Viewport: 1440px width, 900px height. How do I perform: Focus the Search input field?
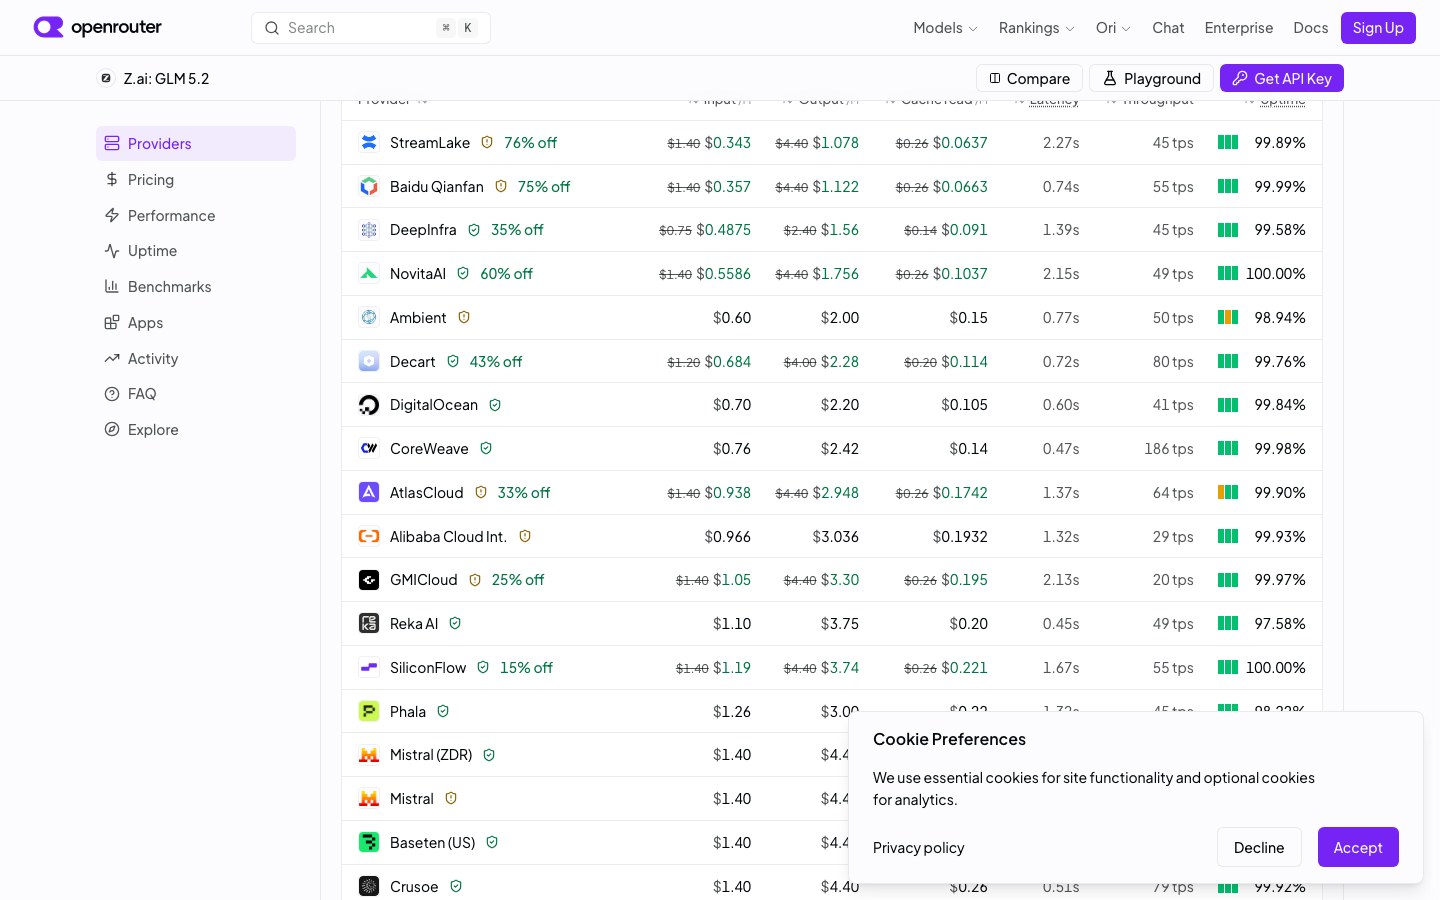371,28
